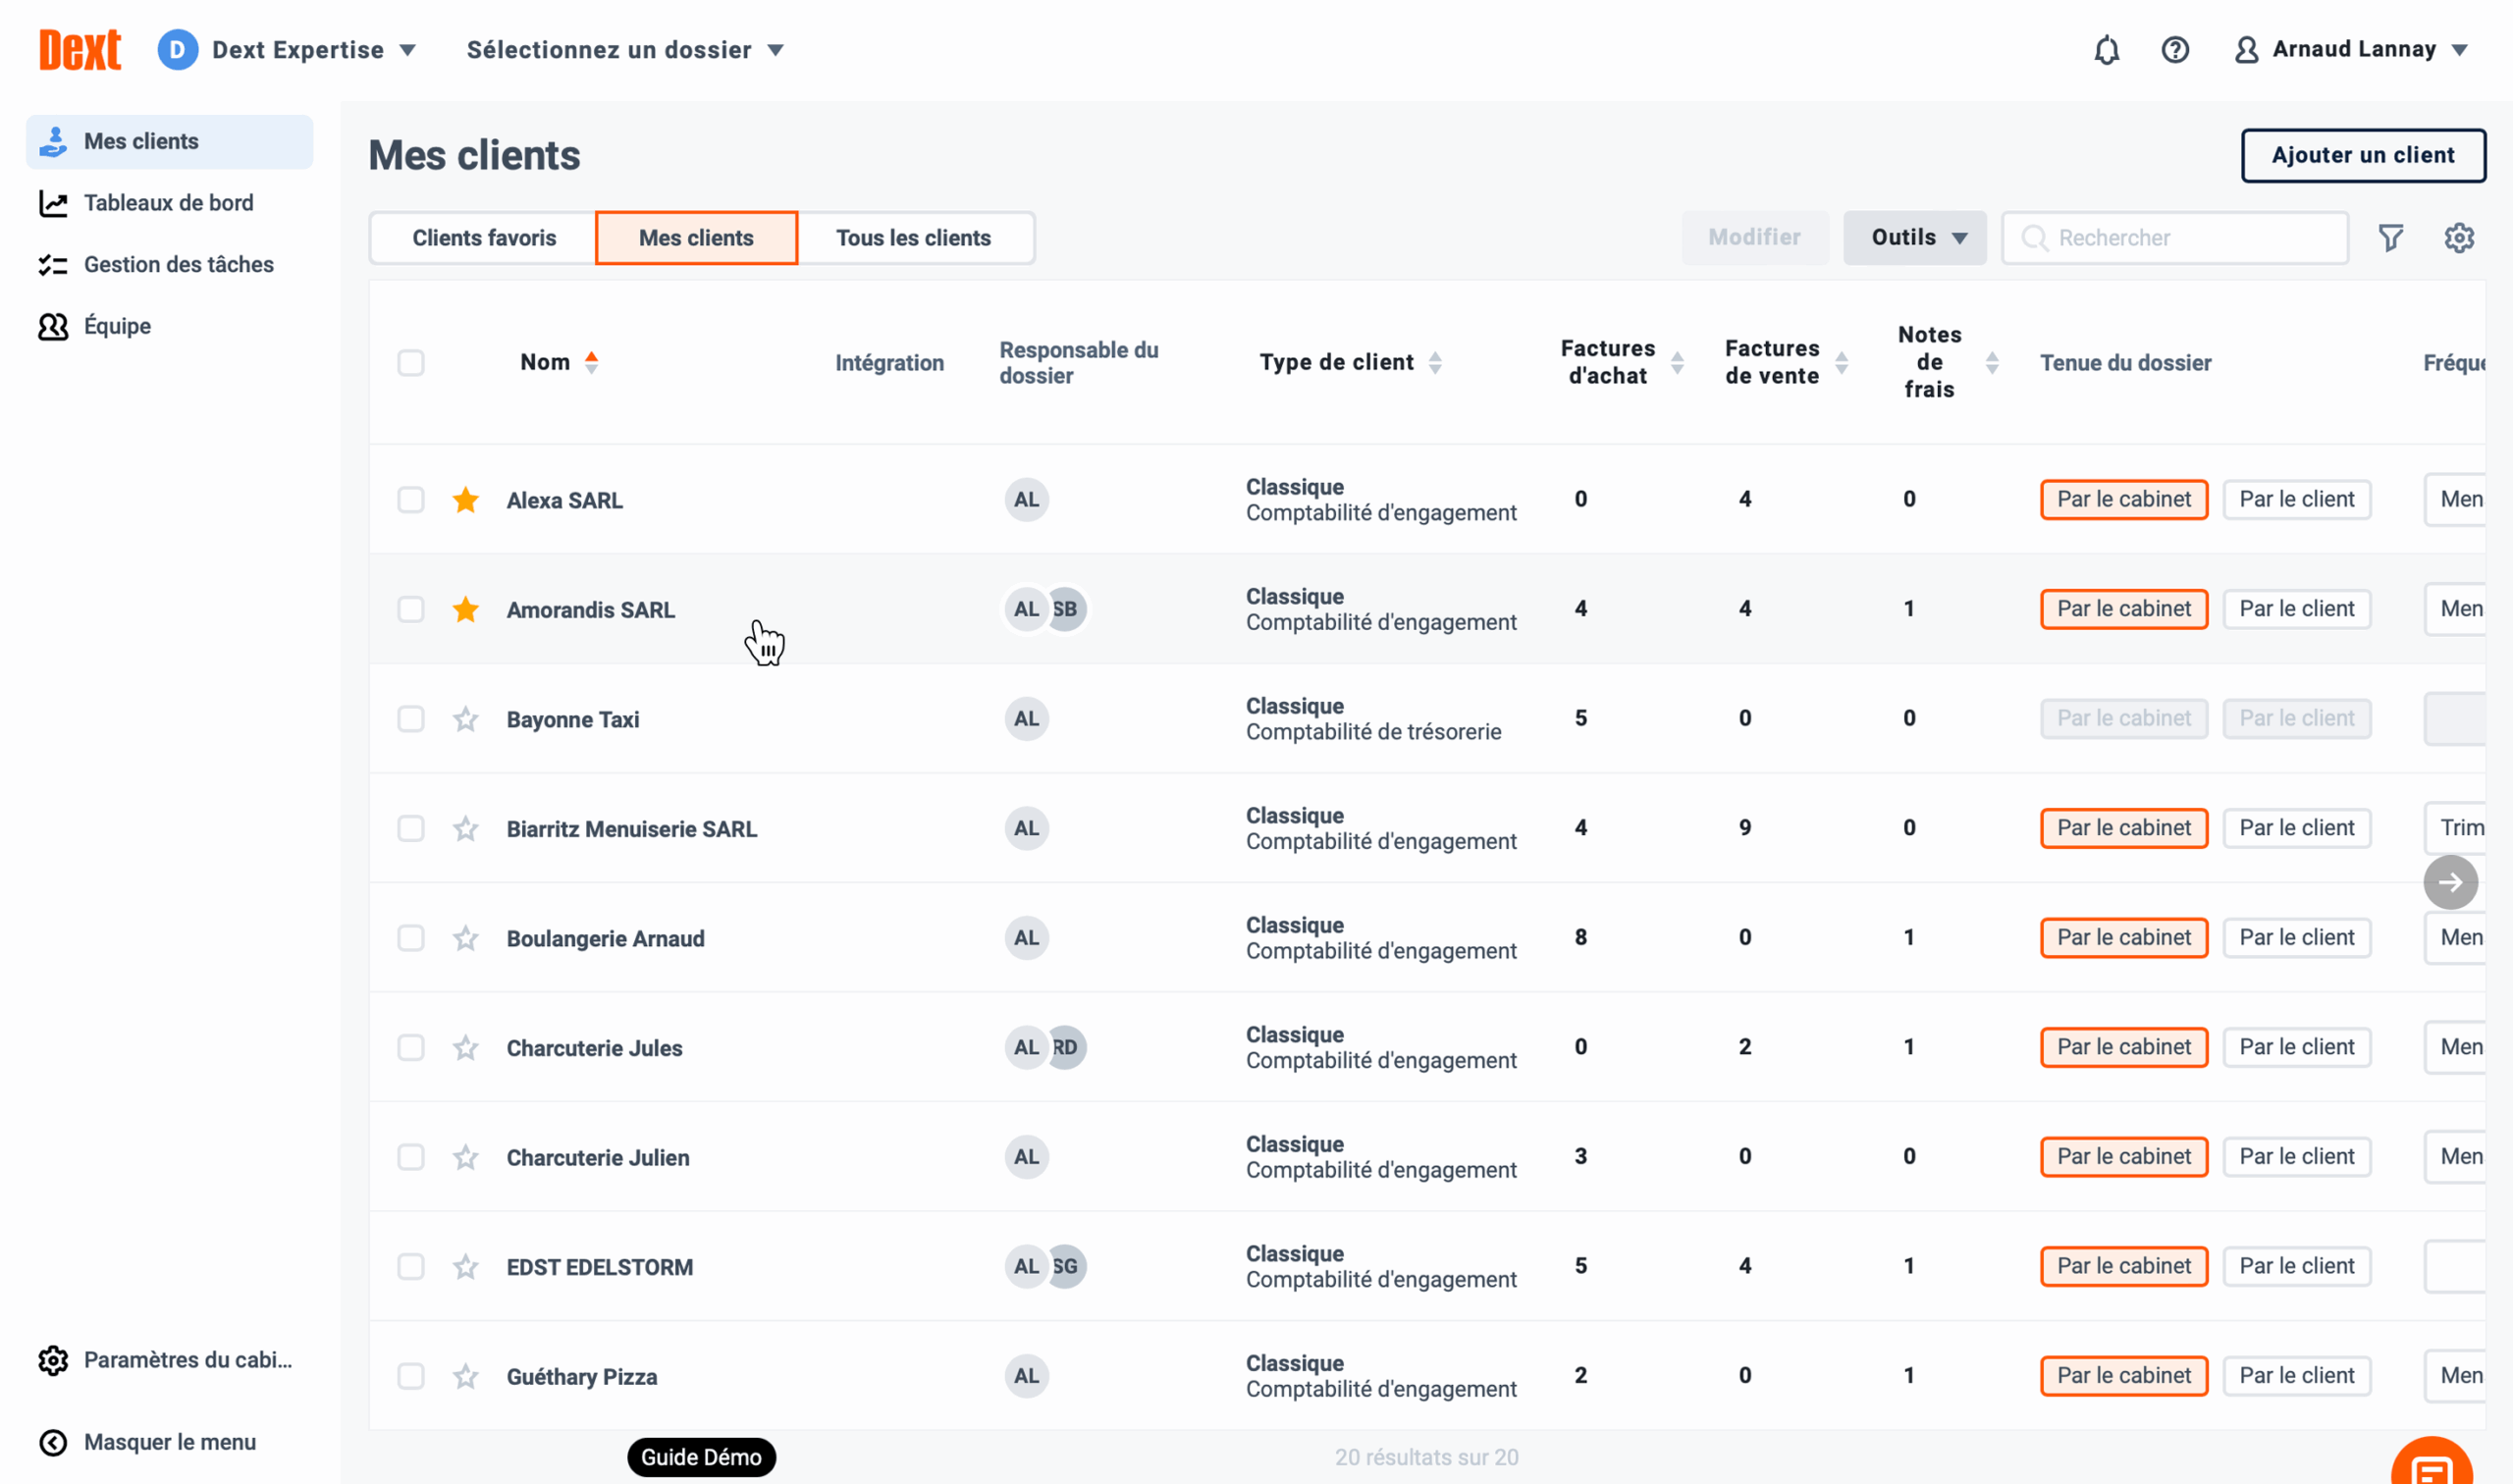Check the Alexa SARL row checkbox
The width and height of the screenshot is (2513, 1484).
(411, 499)
